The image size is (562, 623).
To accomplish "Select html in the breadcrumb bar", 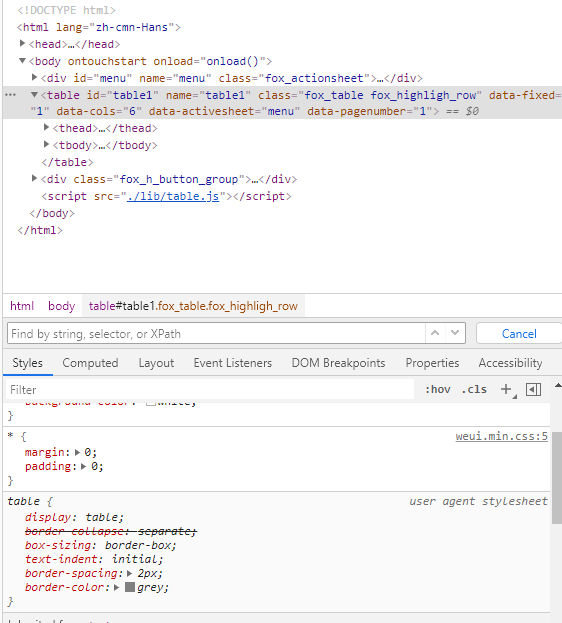I will tap(22, 306).
